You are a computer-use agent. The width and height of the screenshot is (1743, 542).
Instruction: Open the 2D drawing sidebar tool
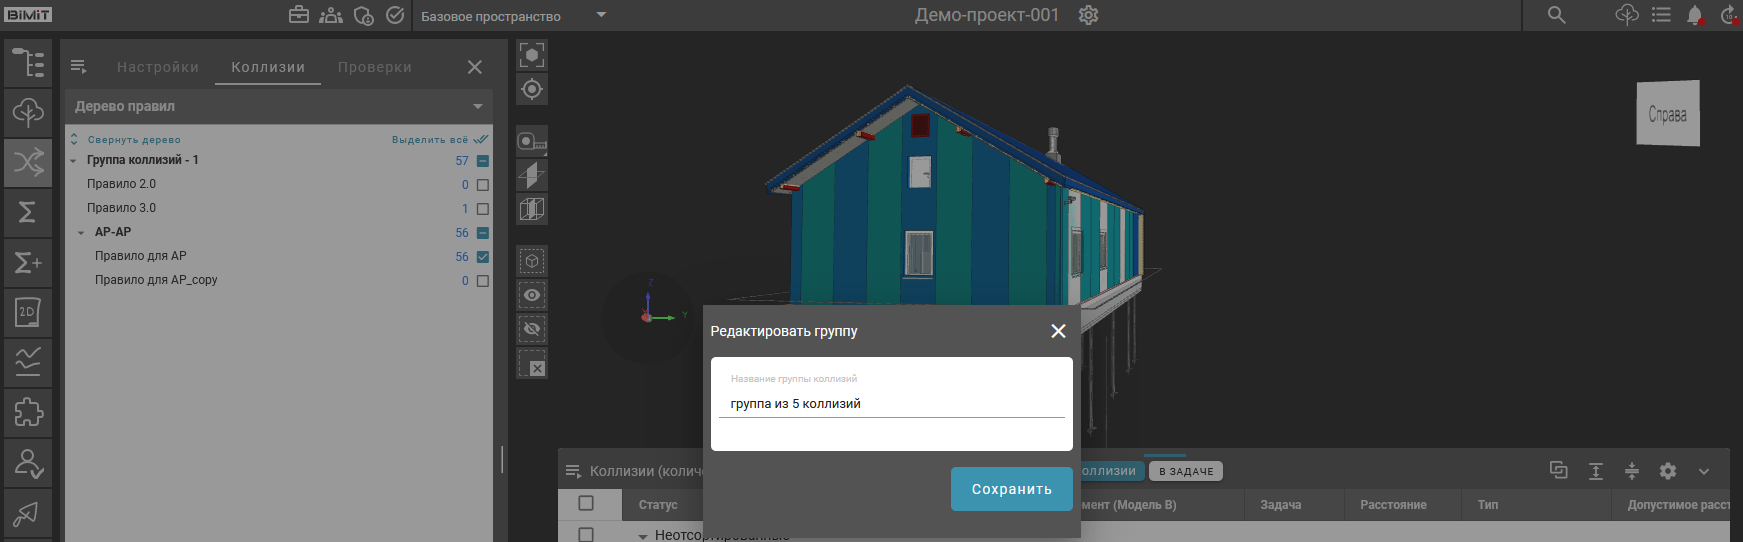click(x=28, y=311)
